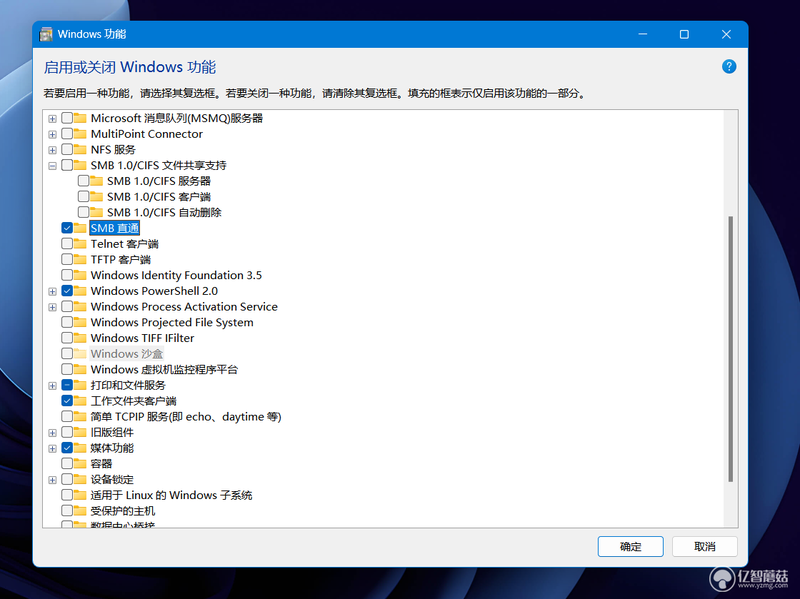The image size is (800, 599).
Task: Uncheck the Windows PowerShell 2.0 checkbox
Action: coord(67,291)
